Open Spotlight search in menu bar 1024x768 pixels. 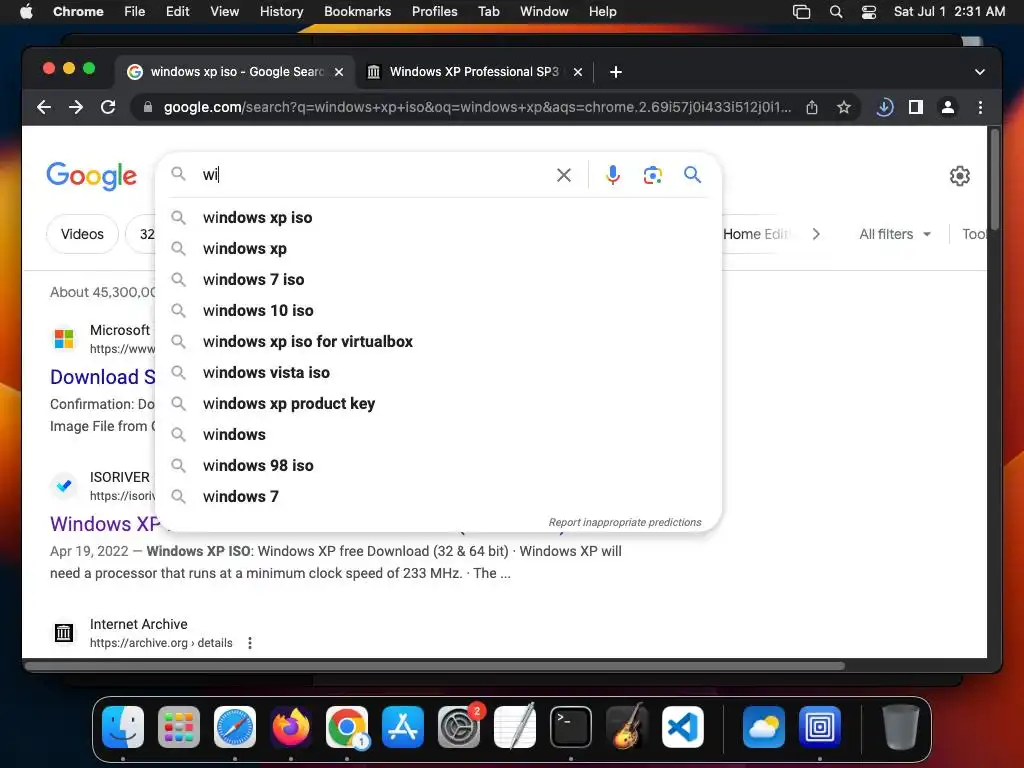836,12
